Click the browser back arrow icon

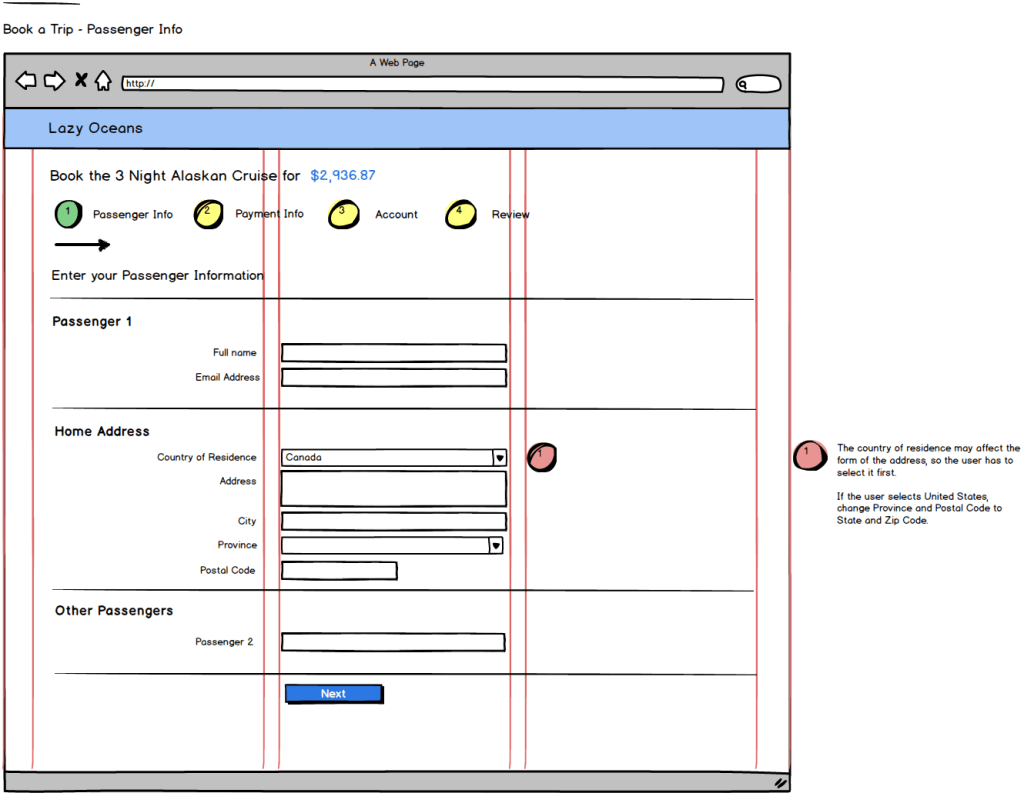click(x=26, y=81)
